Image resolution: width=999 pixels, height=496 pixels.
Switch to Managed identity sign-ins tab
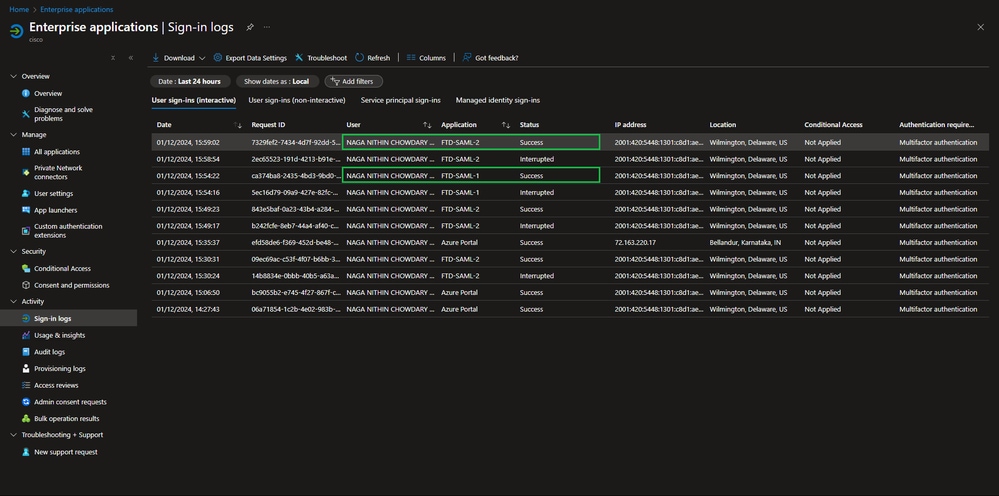[x=498, y=100]
